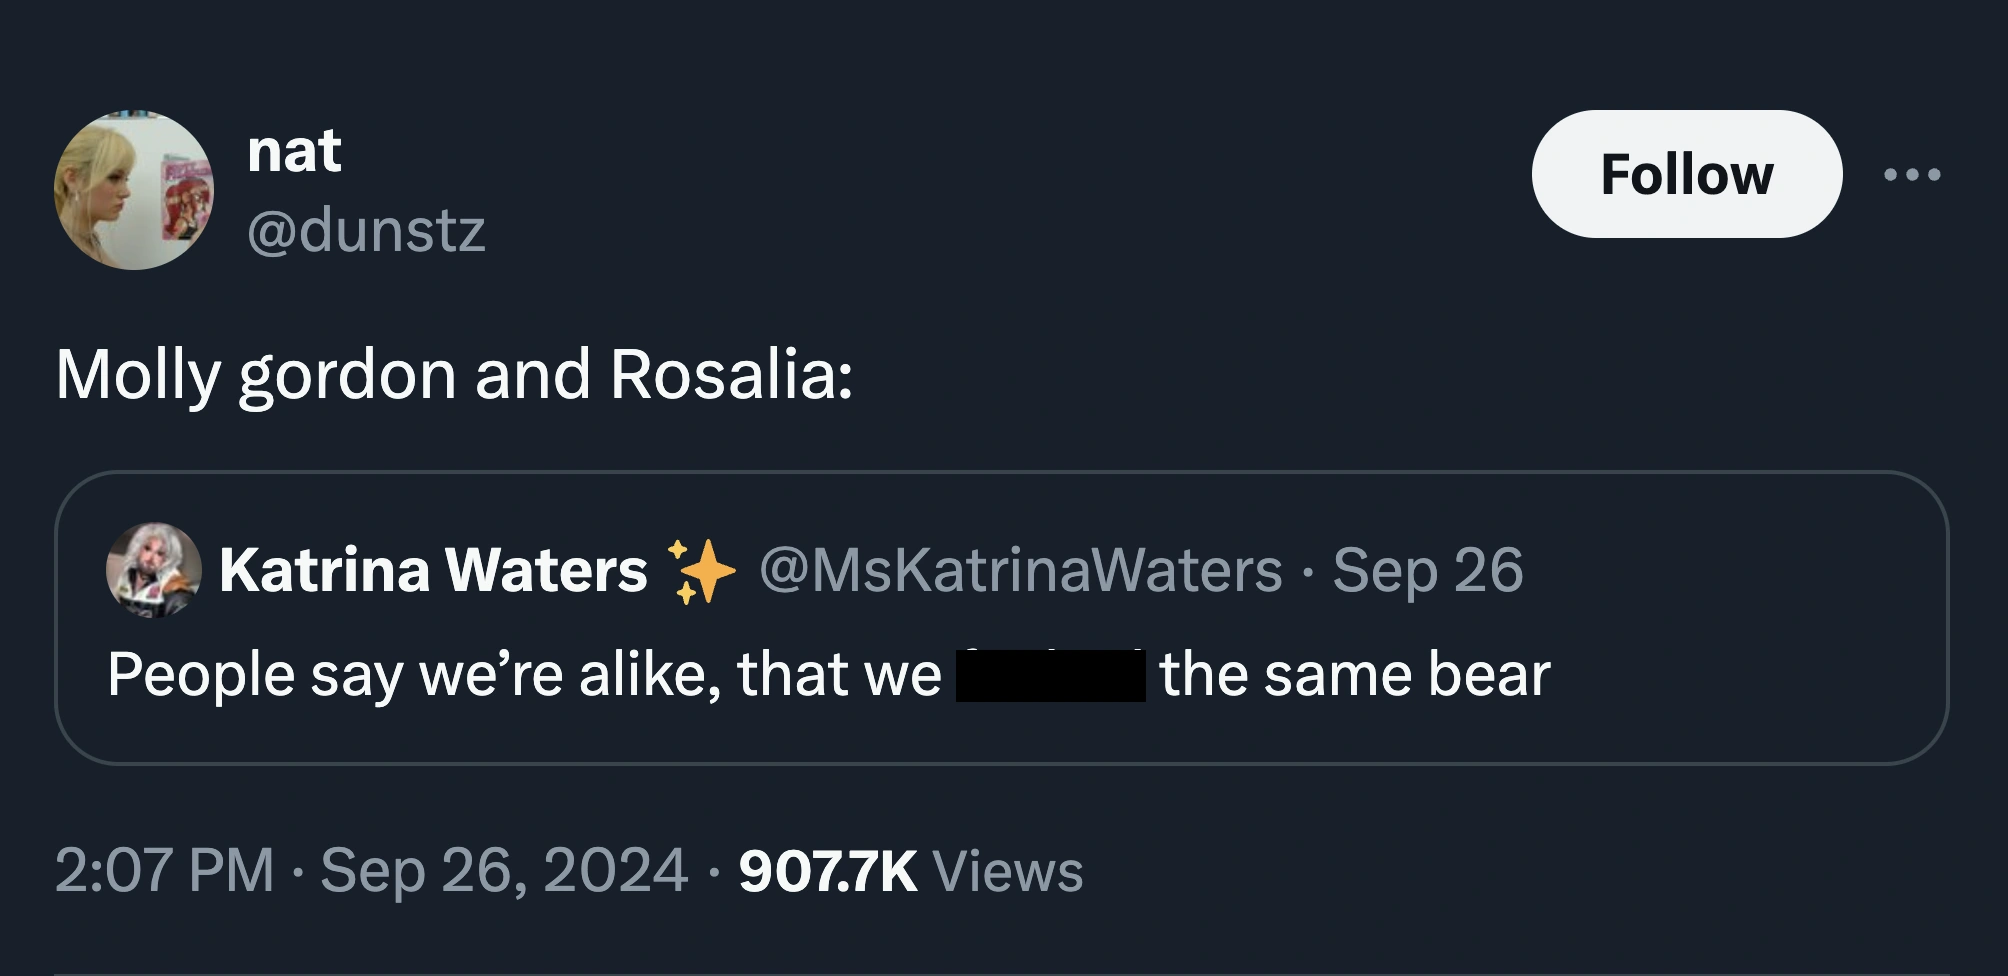Click the Sep 26, 2024 date
Image resolution: width=2008 pixels, height=976 pixels.
tap(504, 870)
